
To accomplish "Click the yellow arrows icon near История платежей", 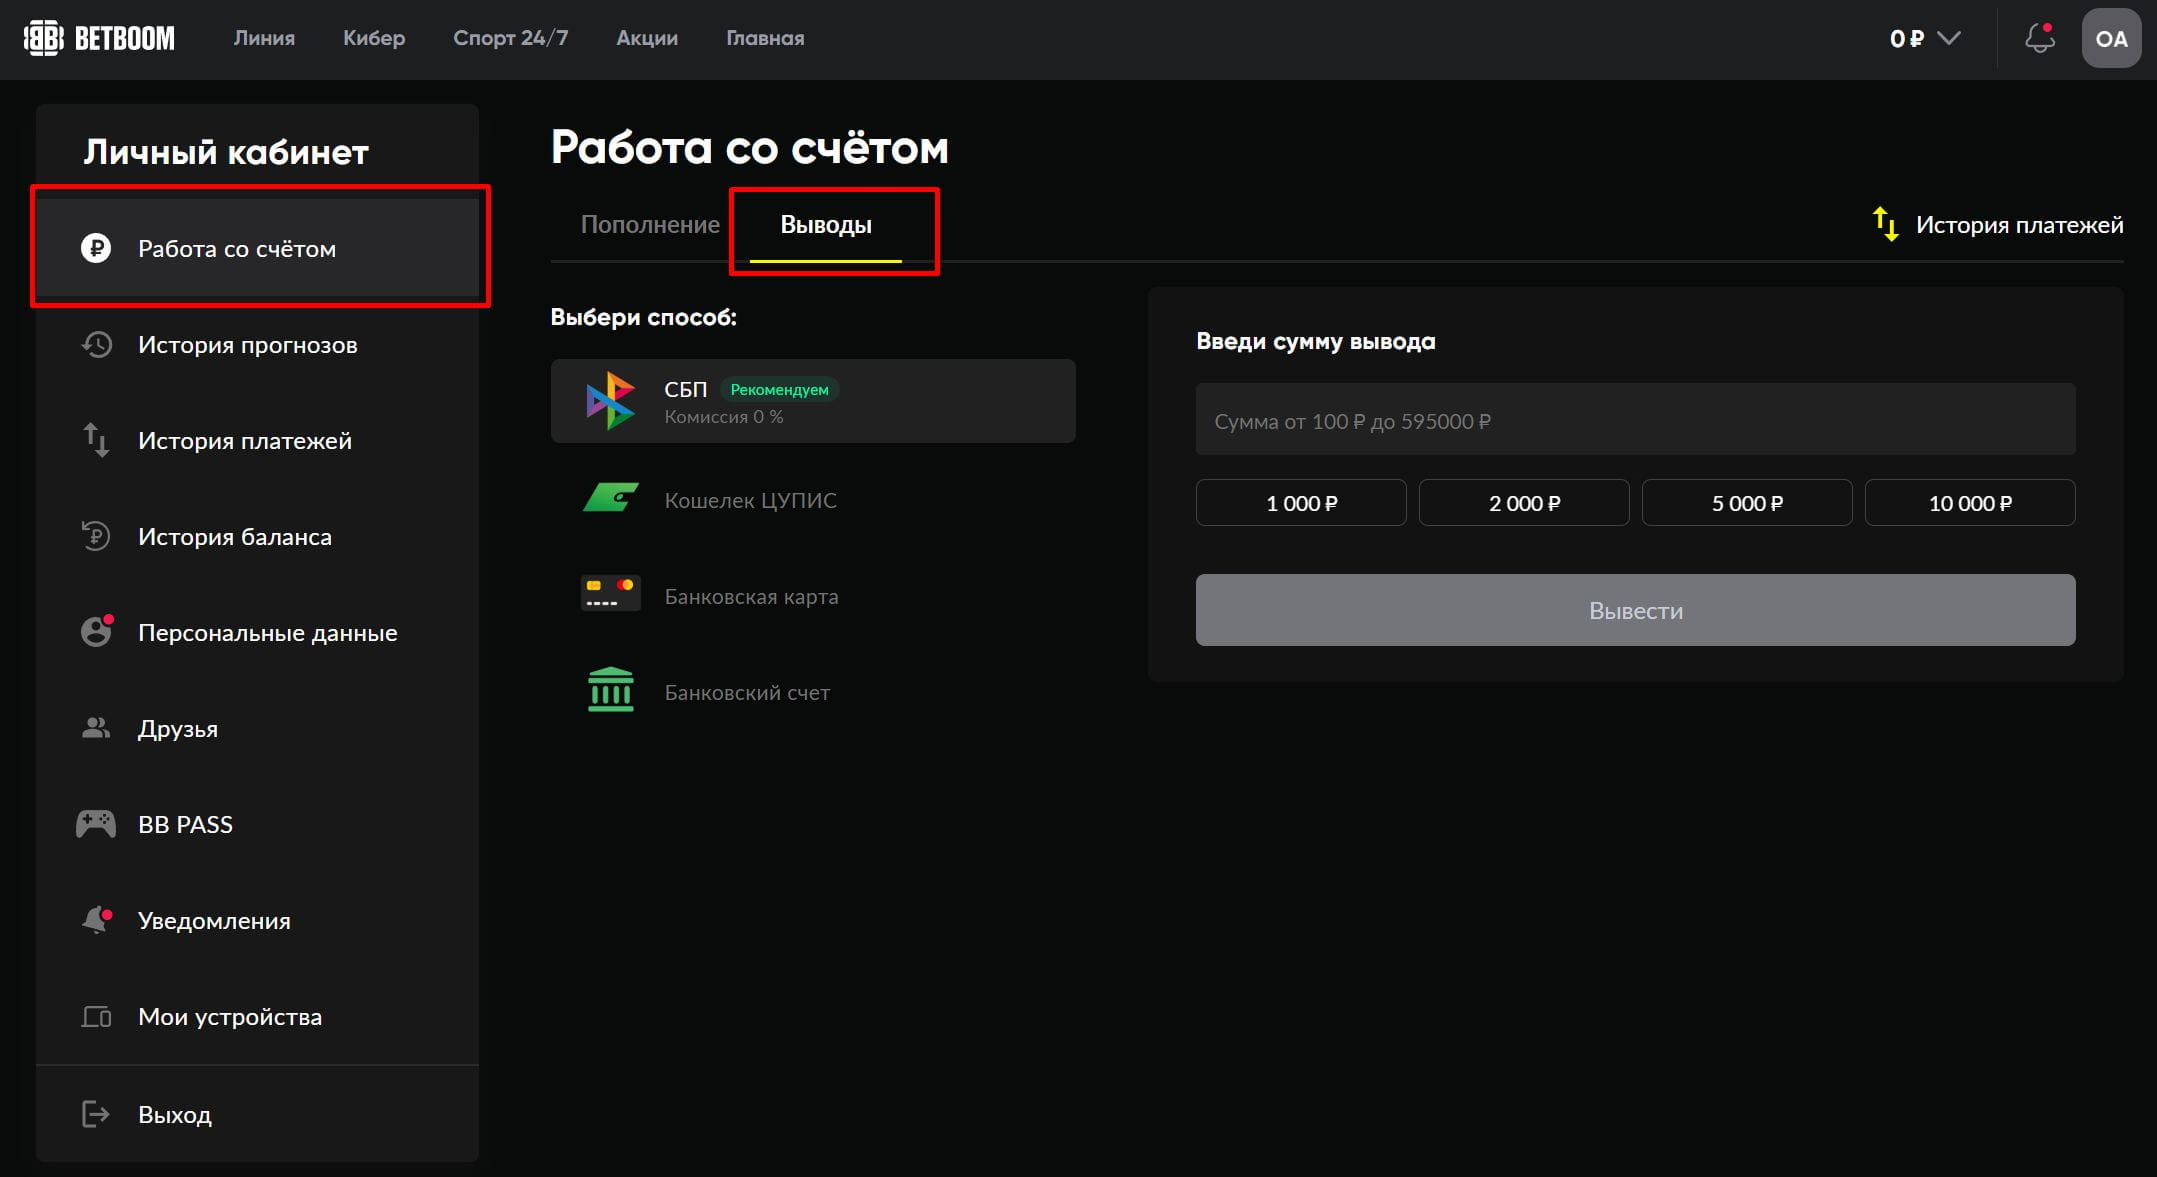I will pyautogui.click(x=1886, y=224).
